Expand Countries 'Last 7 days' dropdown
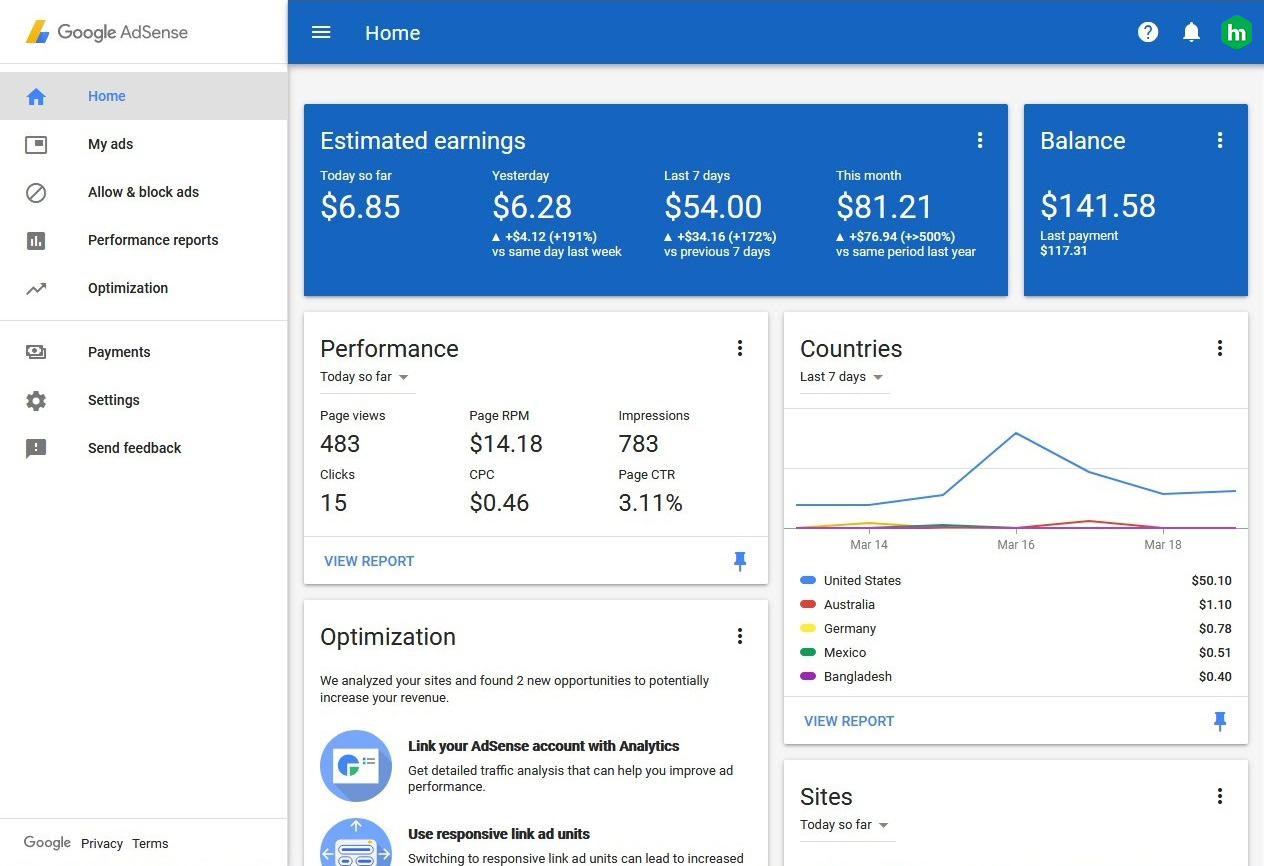1264x866 pixels. click(x=842, y=377)
